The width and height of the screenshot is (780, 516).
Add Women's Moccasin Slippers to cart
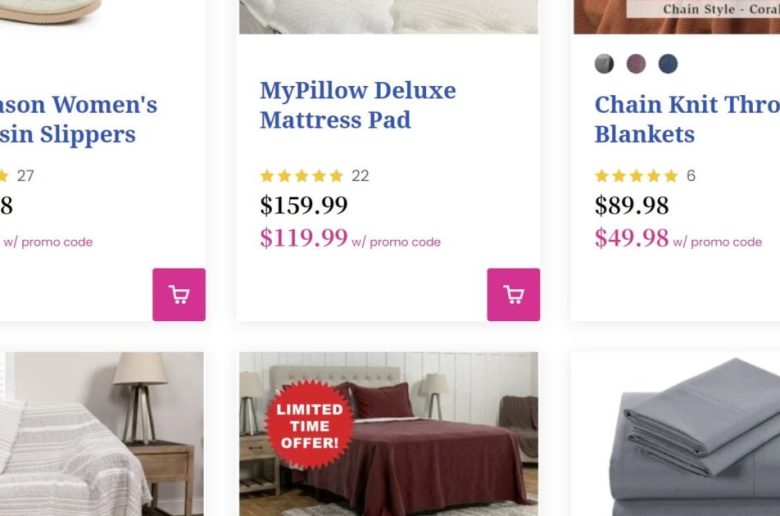[179, 294]
